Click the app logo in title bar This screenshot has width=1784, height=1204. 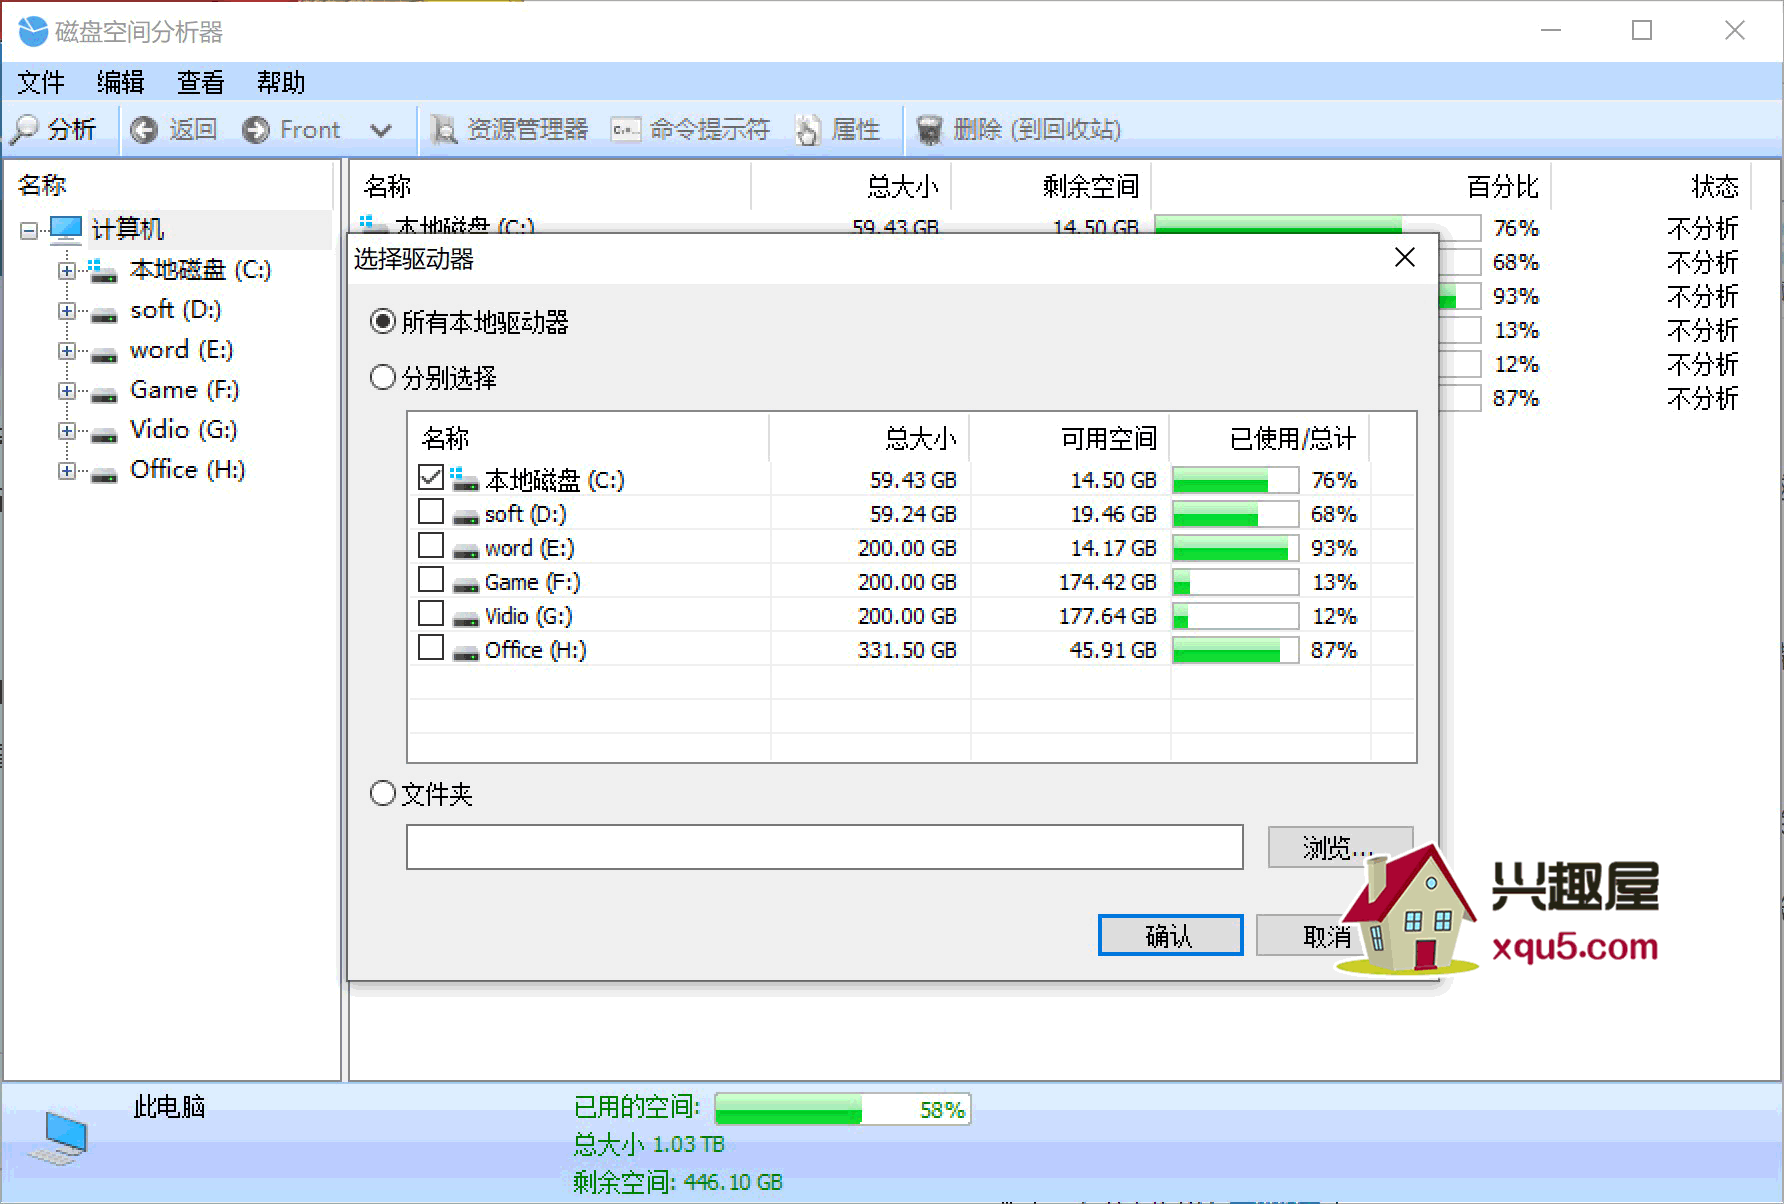[x=33, y=31]
